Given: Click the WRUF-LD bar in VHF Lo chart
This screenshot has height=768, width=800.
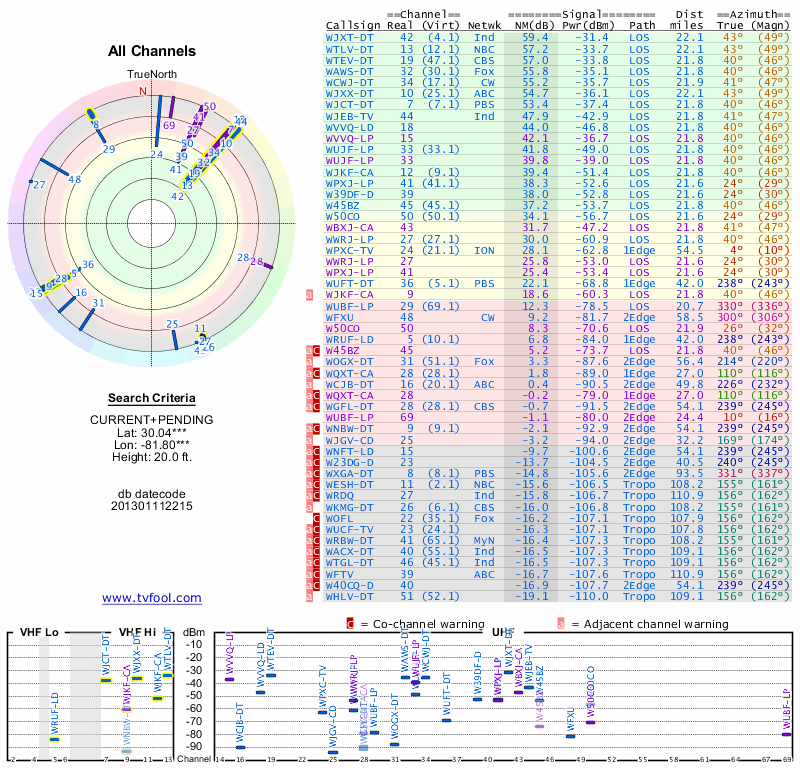Looking at the screenshot, I should click(x=54, y=739).
